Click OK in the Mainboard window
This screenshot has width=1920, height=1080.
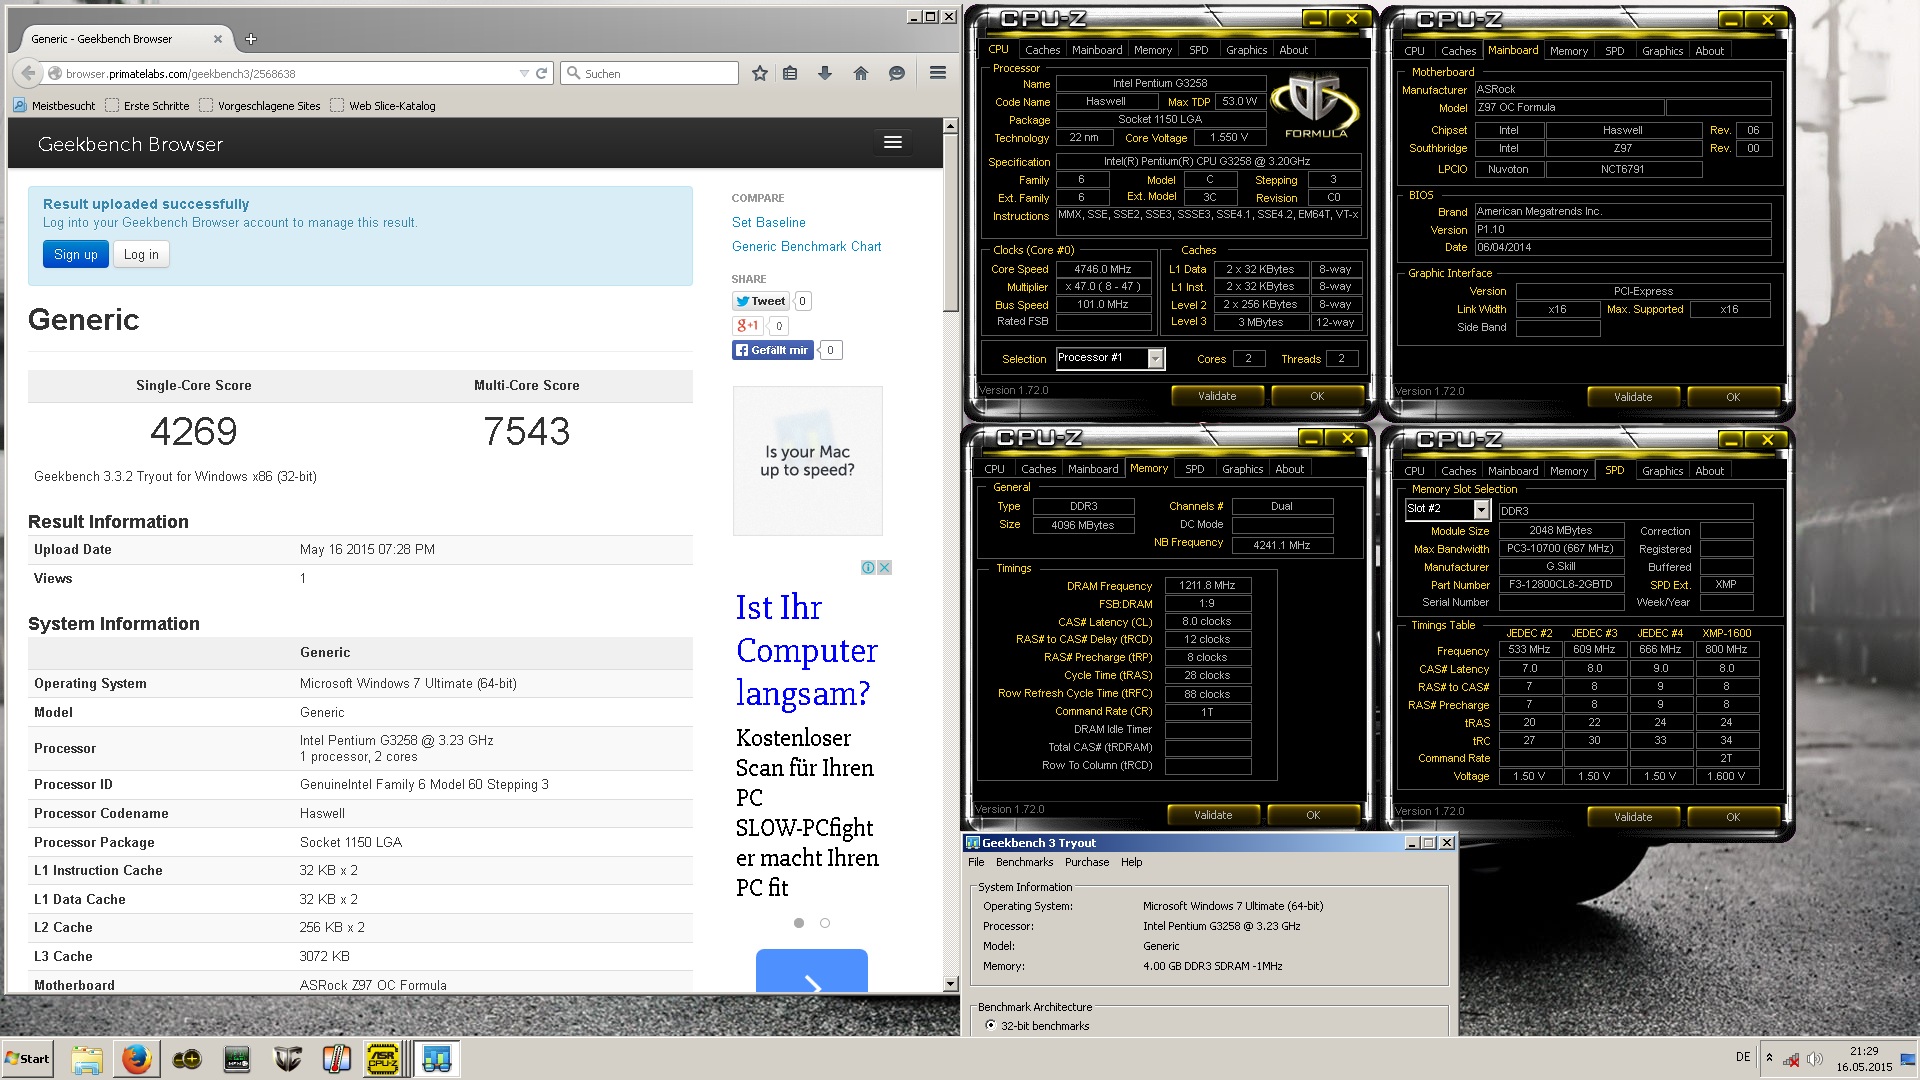click(x=1733, y=397)
